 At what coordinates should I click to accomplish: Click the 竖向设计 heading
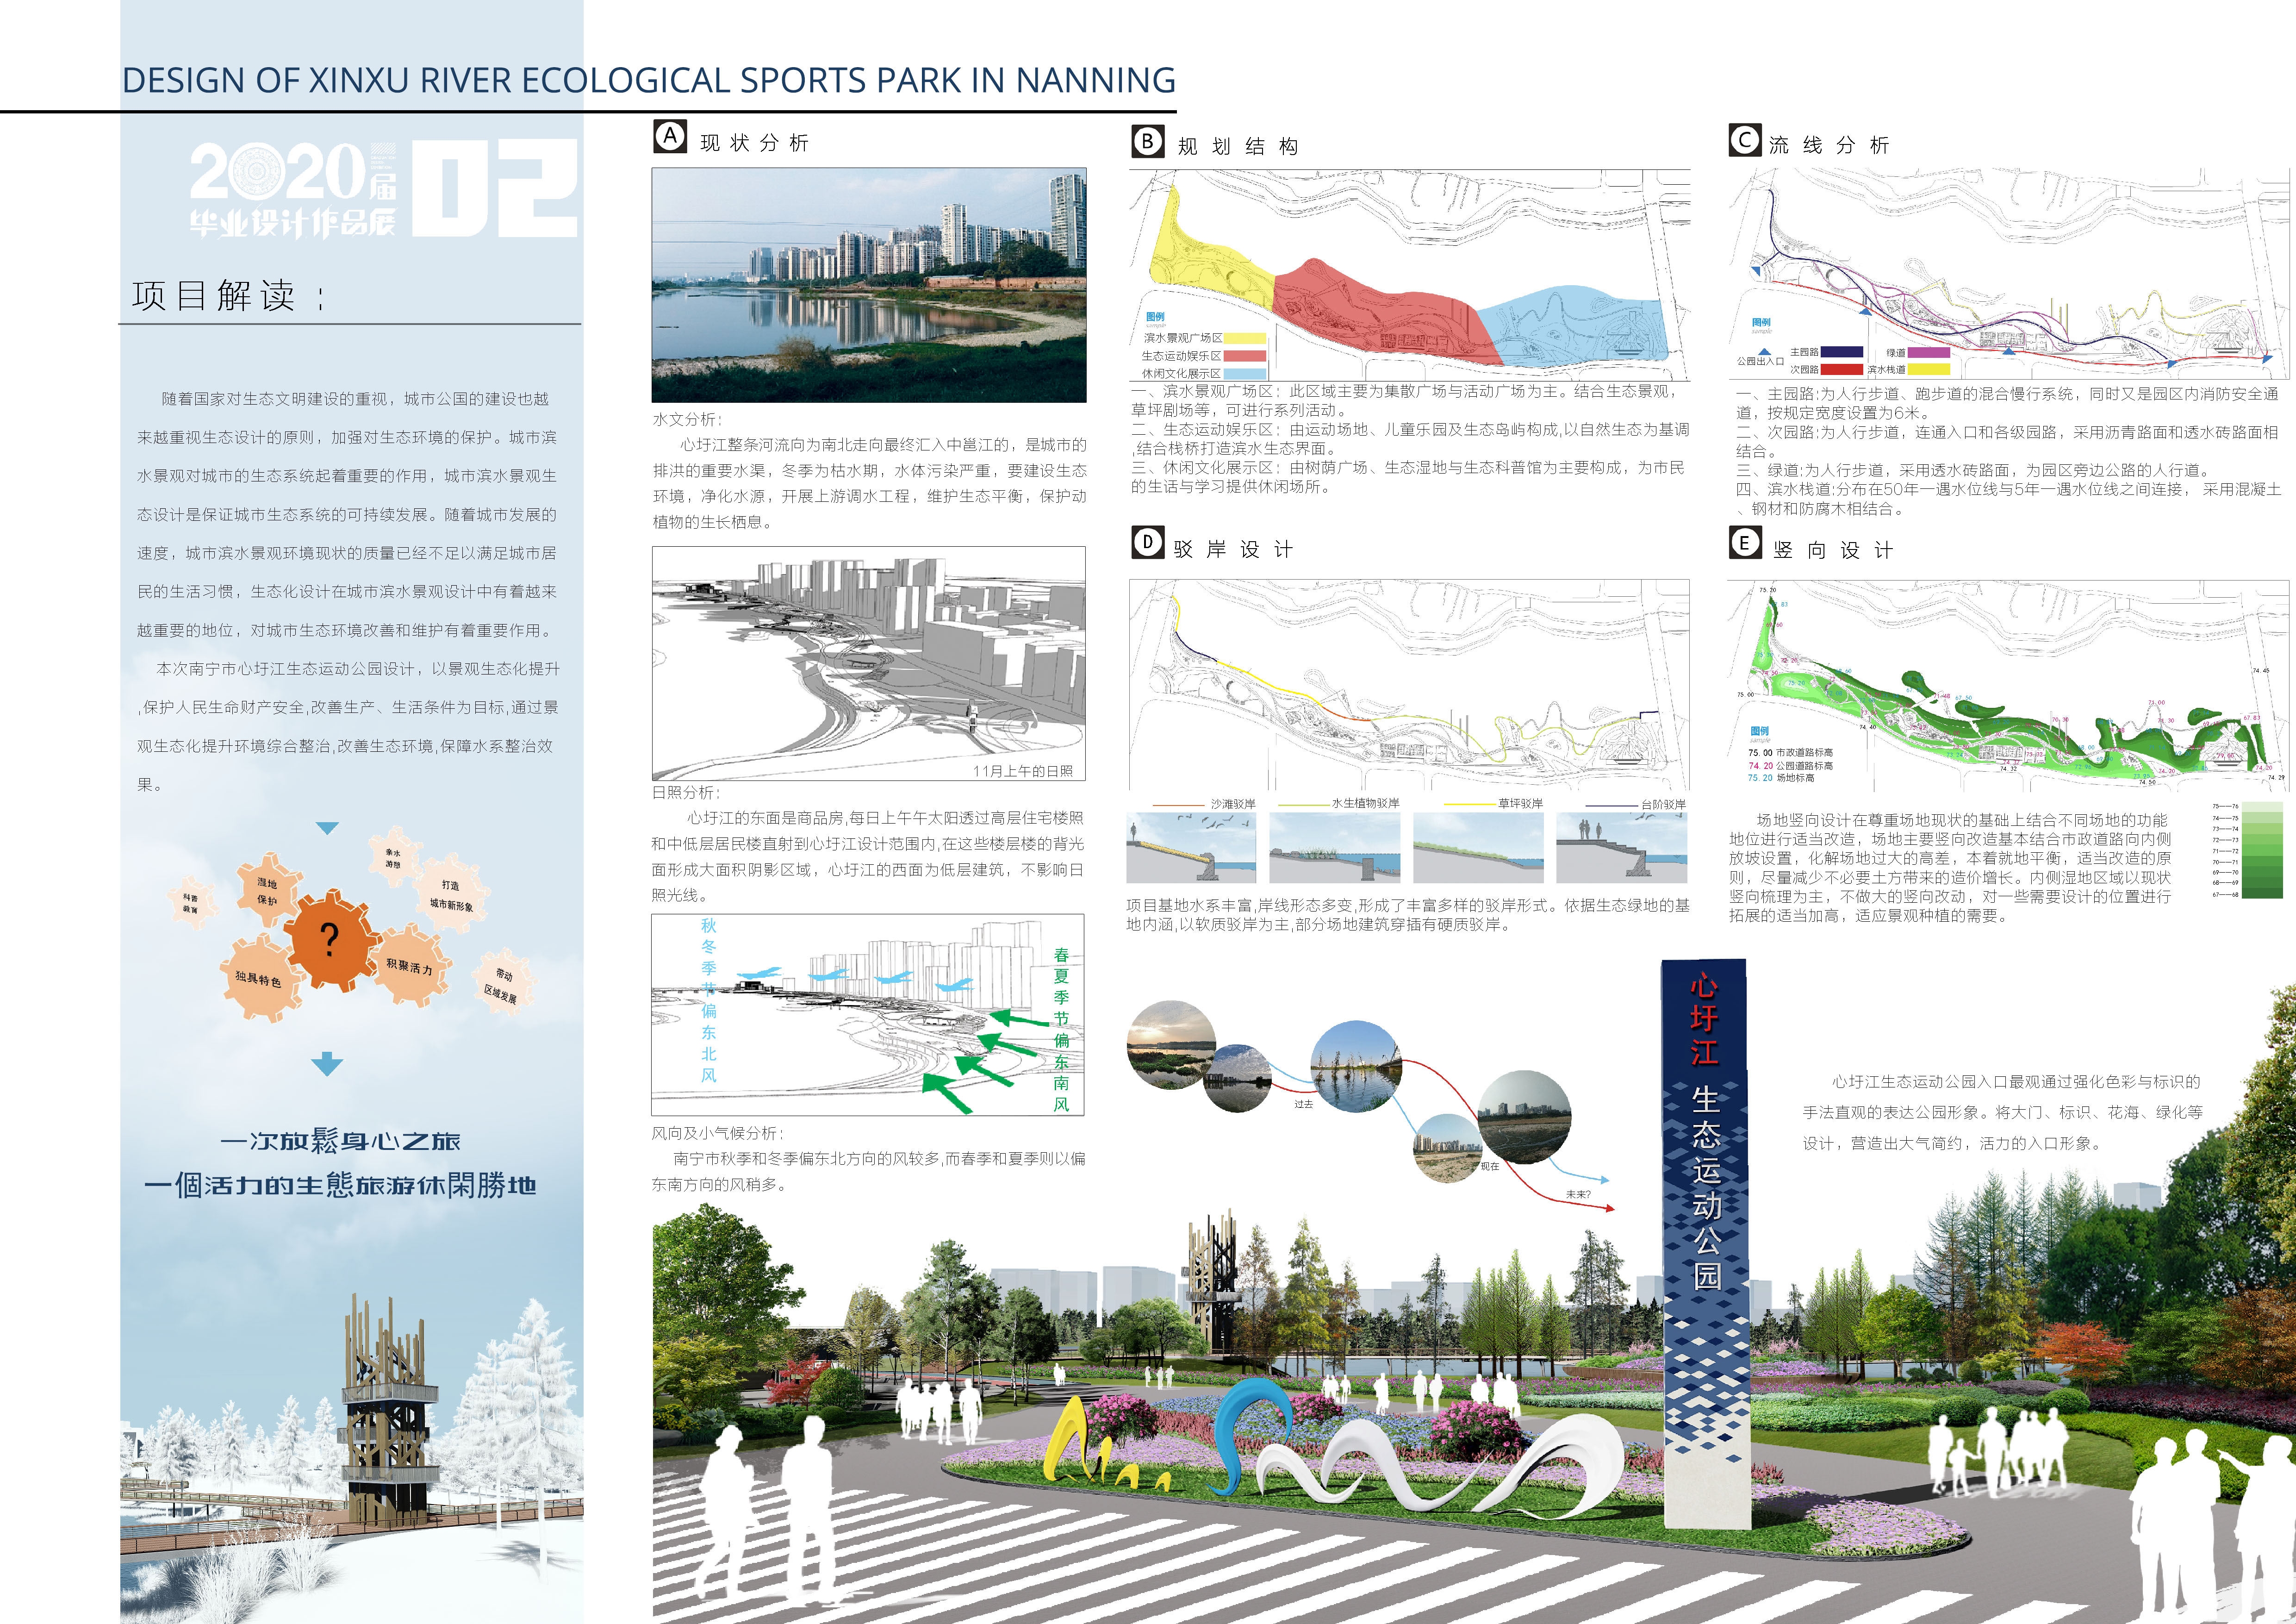(x=1833, y=550)
